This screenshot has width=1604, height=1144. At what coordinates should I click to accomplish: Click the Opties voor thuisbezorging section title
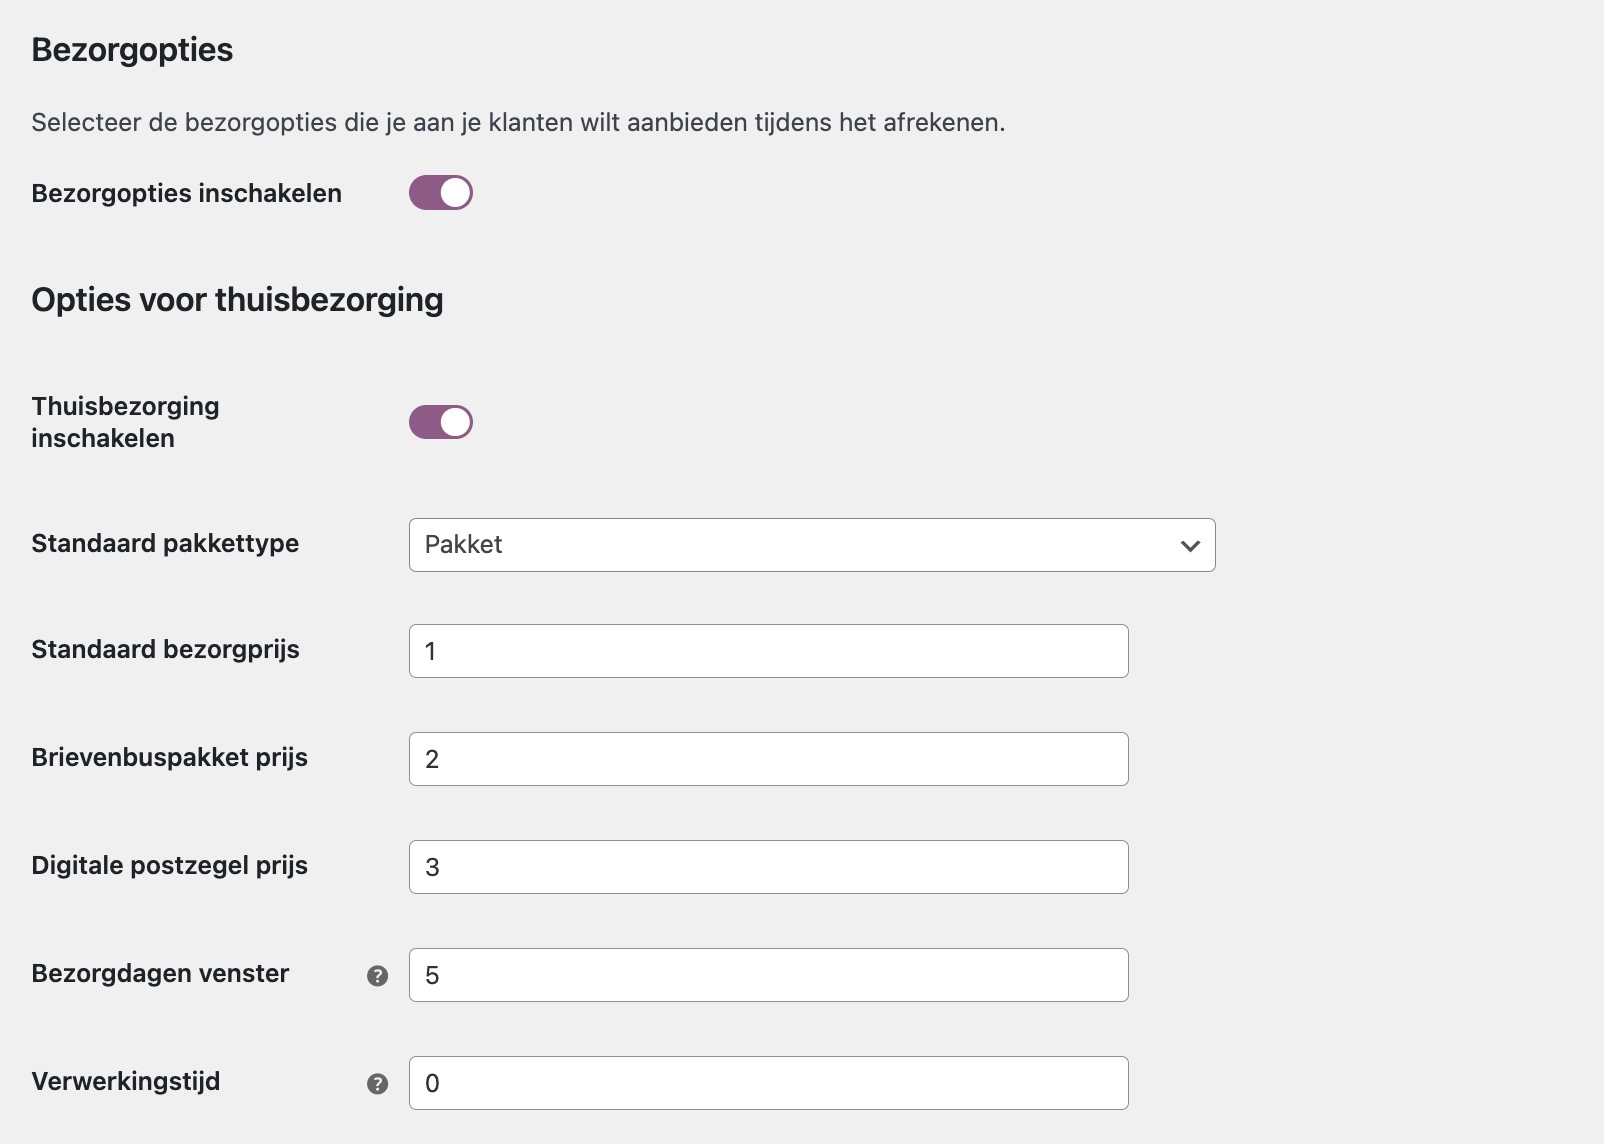237,299
